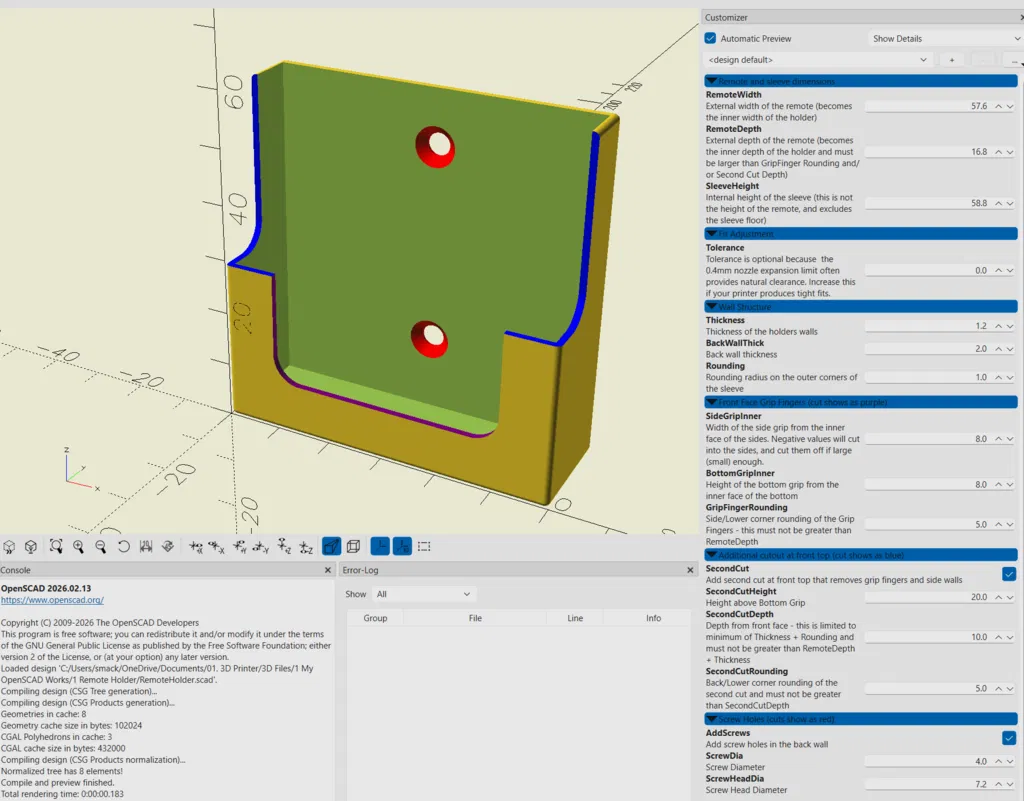This screenshot has width=1024, height=801.
Task: Collapse the Wall Structure section
Action: (861, 306)
